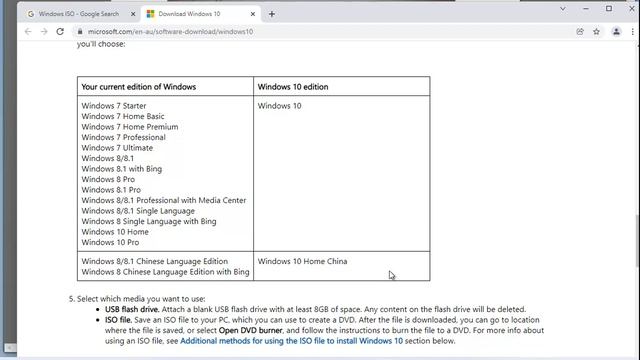Click the Google favicon on first tab
This screenshot has height=360, width=640.
tap(31, 14)
